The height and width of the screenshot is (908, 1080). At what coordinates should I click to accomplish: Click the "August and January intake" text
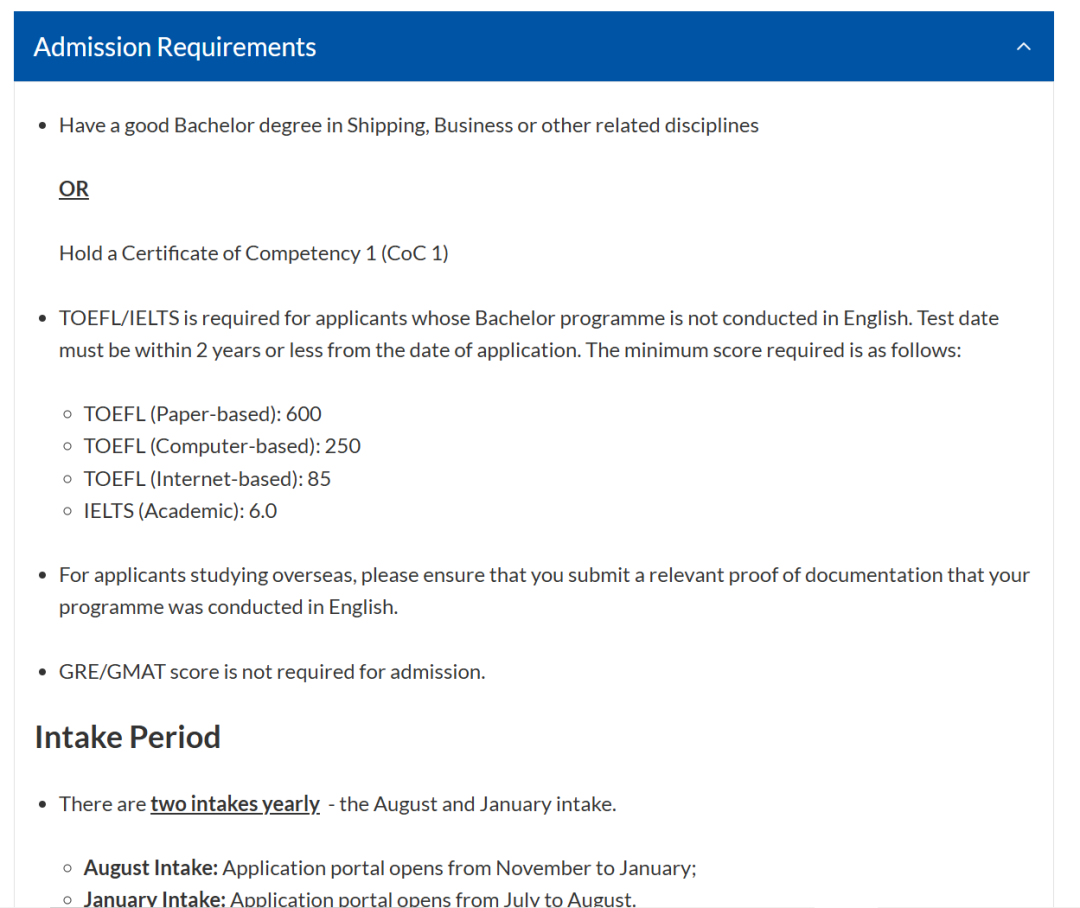coord(477,804)
